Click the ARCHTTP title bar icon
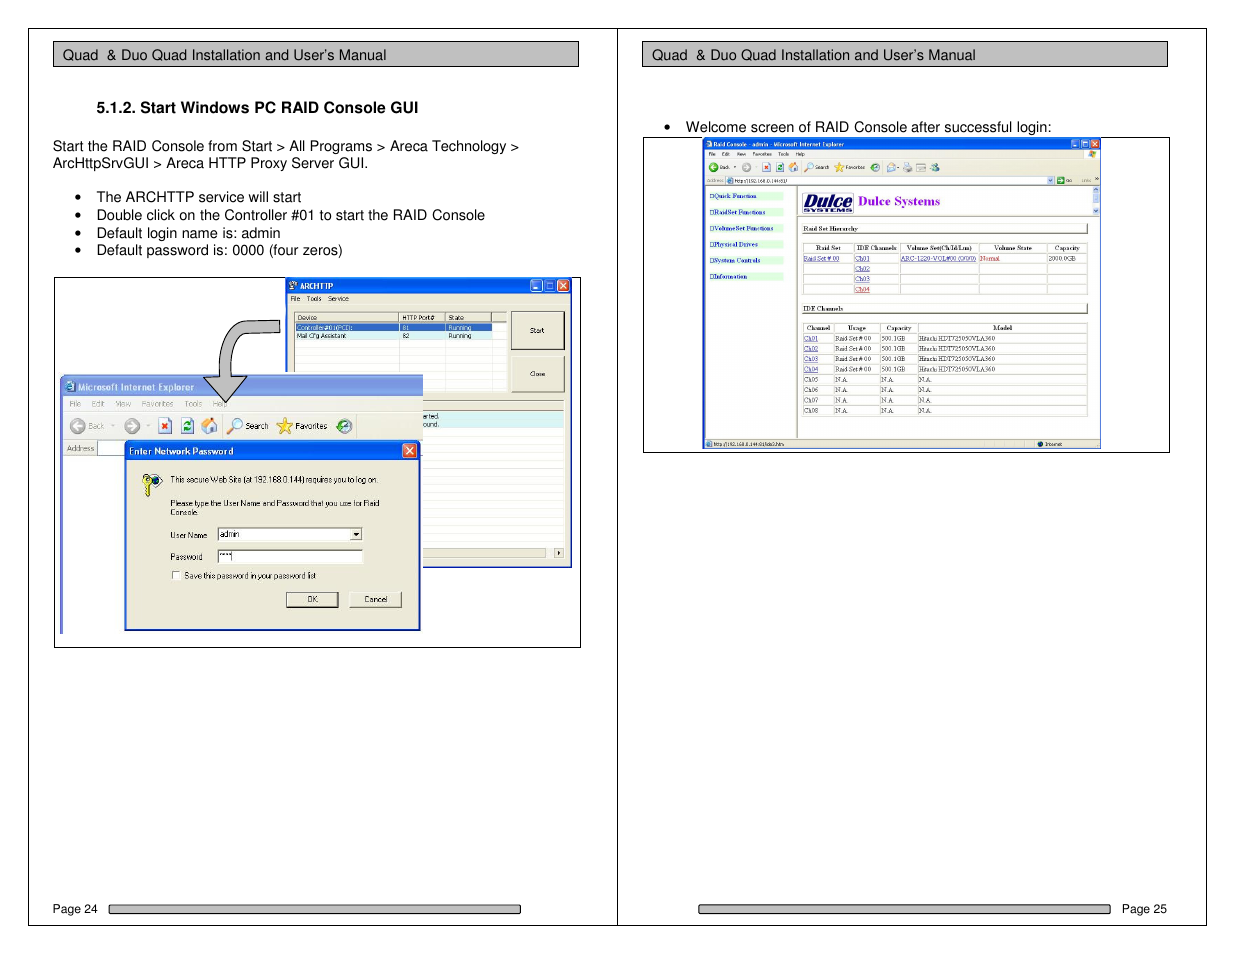 293,286
